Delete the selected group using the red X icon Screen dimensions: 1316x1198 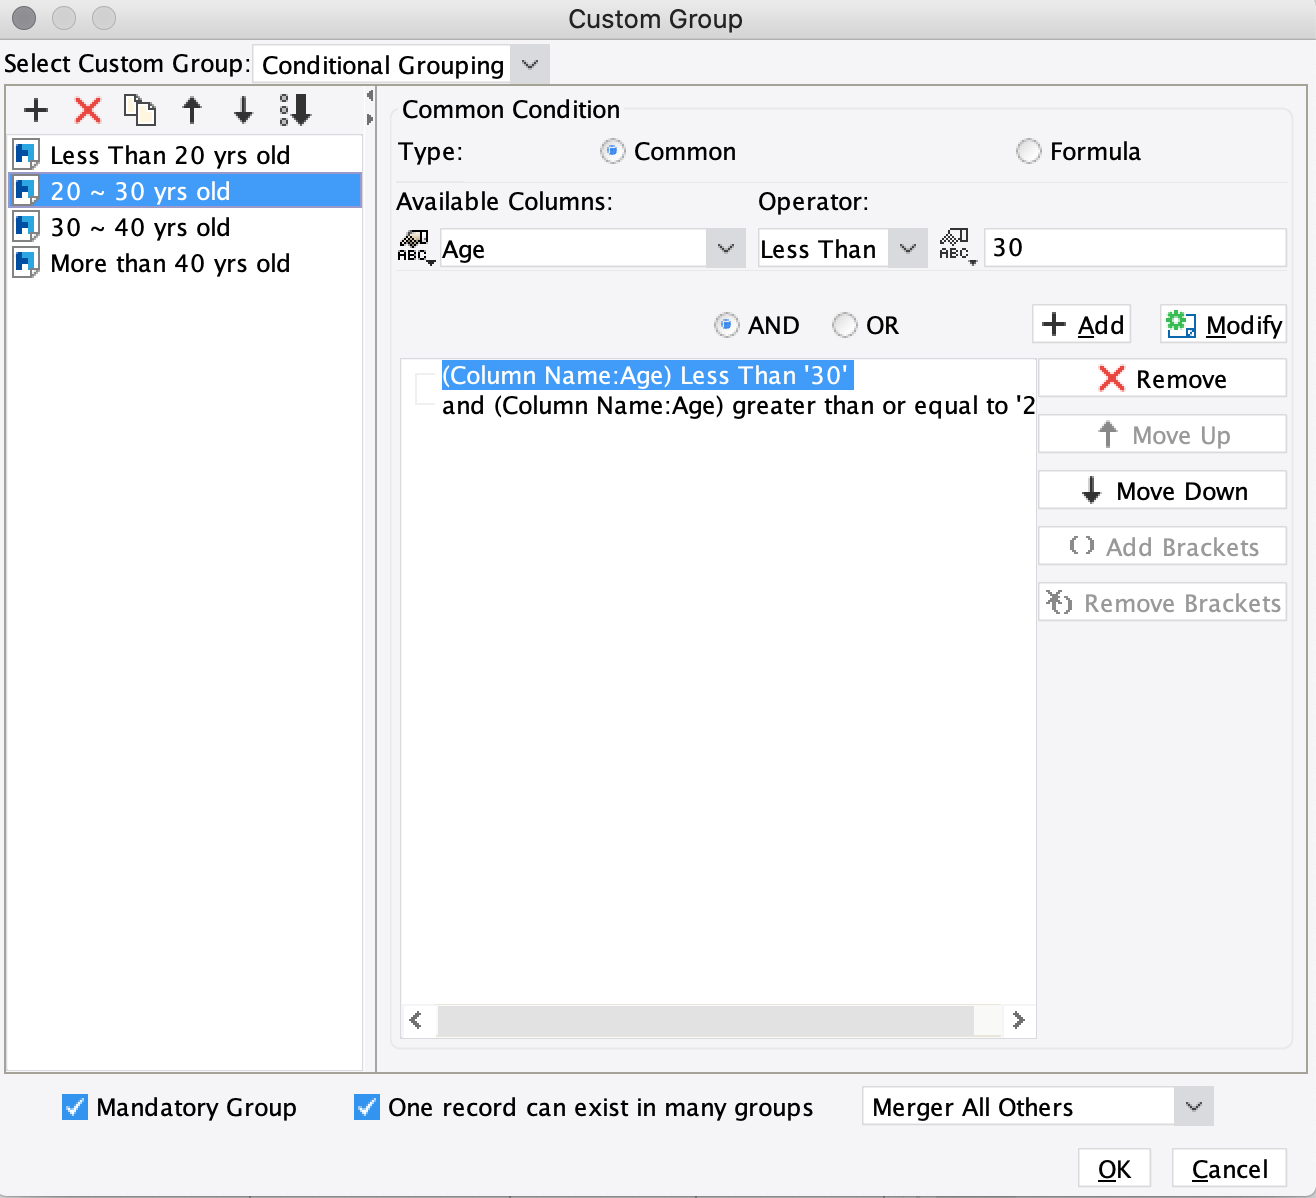point(87,110)
